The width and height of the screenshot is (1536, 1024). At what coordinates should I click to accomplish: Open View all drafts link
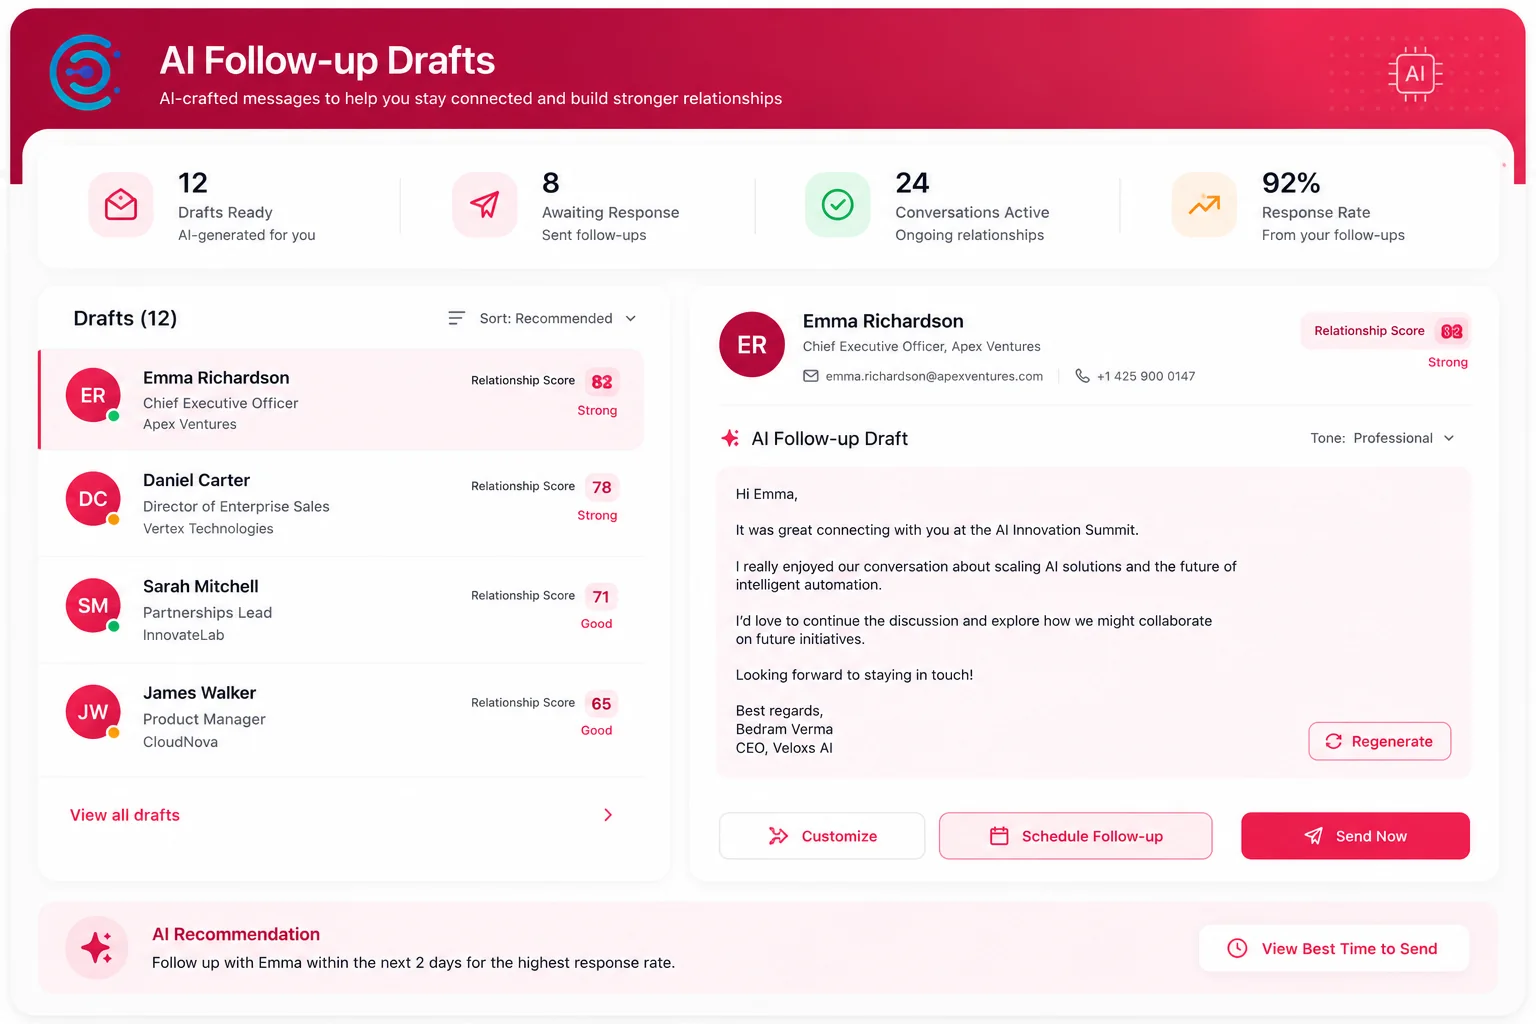(125, 815)
